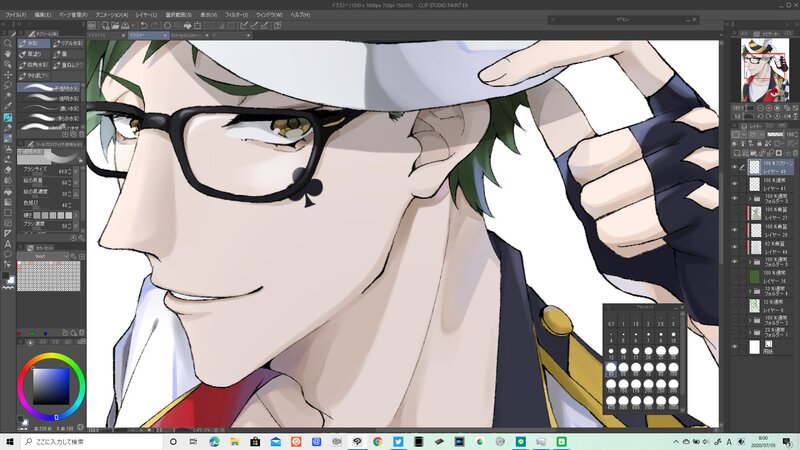The height and width of the screenshot is (450, 800).
Task: Toggle visibility of the 用紙 paper layer
Action: click(x=735, y=347)
